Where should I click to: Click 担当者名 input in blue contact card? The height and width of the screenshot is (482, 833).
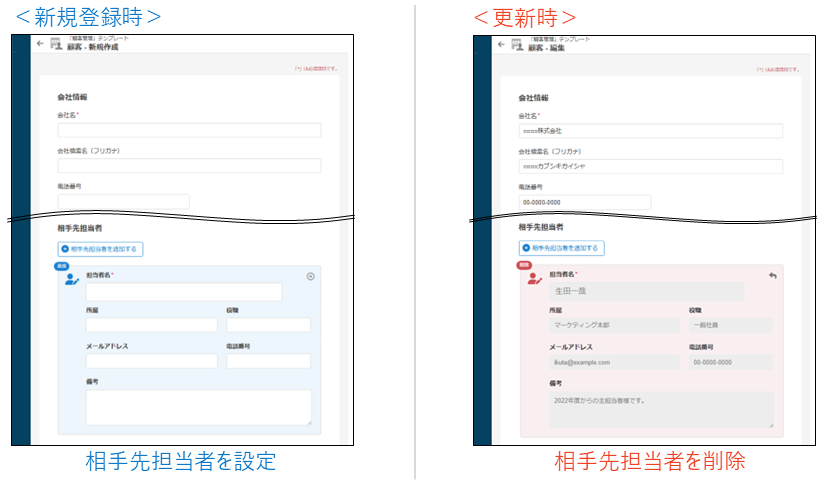click(184, 292)
